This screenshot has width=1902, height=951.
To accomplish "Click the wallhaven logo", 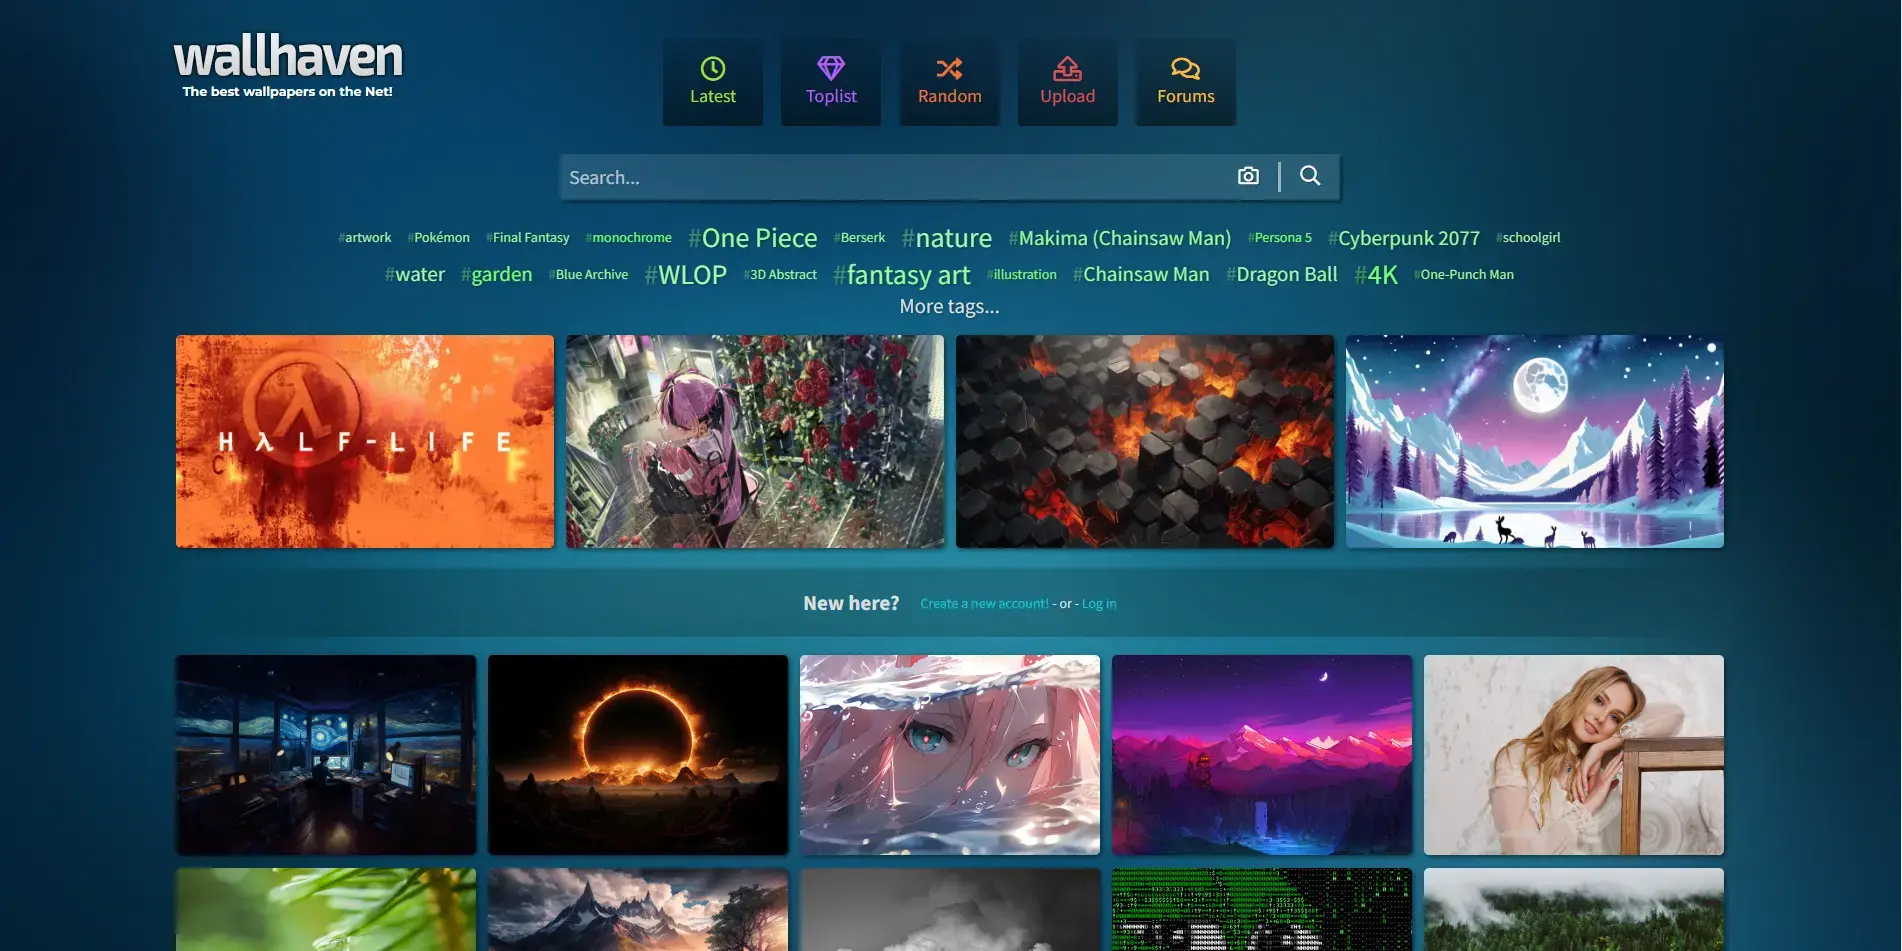I will 288,65.
